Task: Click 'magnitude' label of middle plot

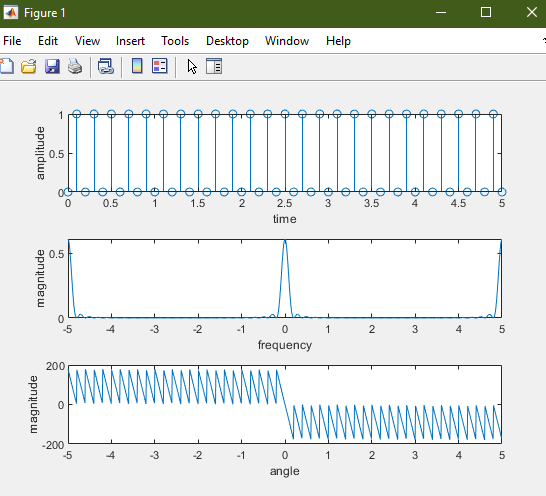Action: click(40, 278)
